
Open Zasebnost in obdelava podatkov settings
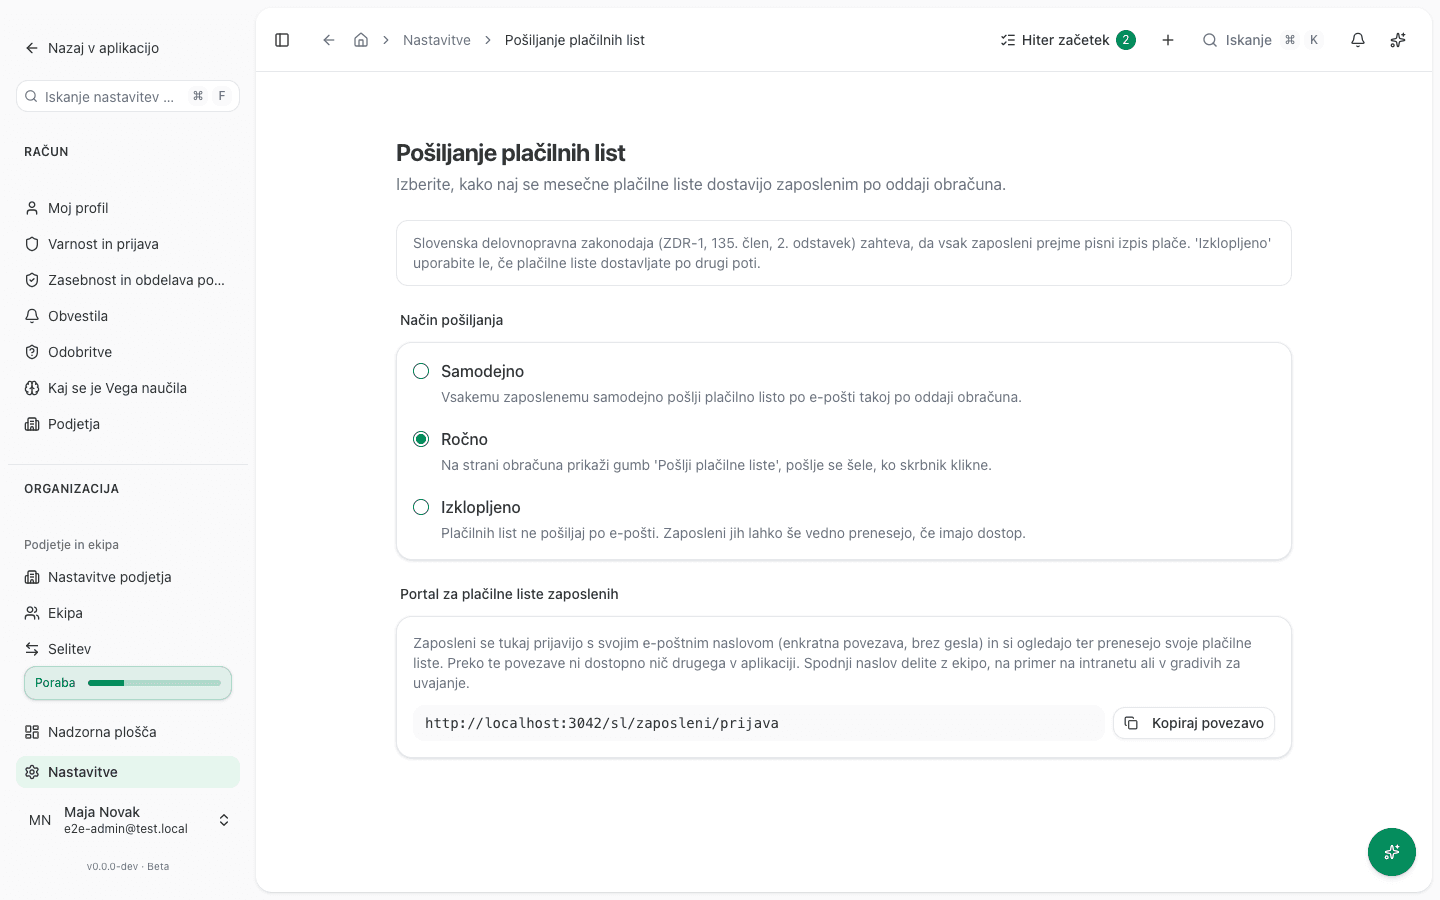tap(128, 280)
